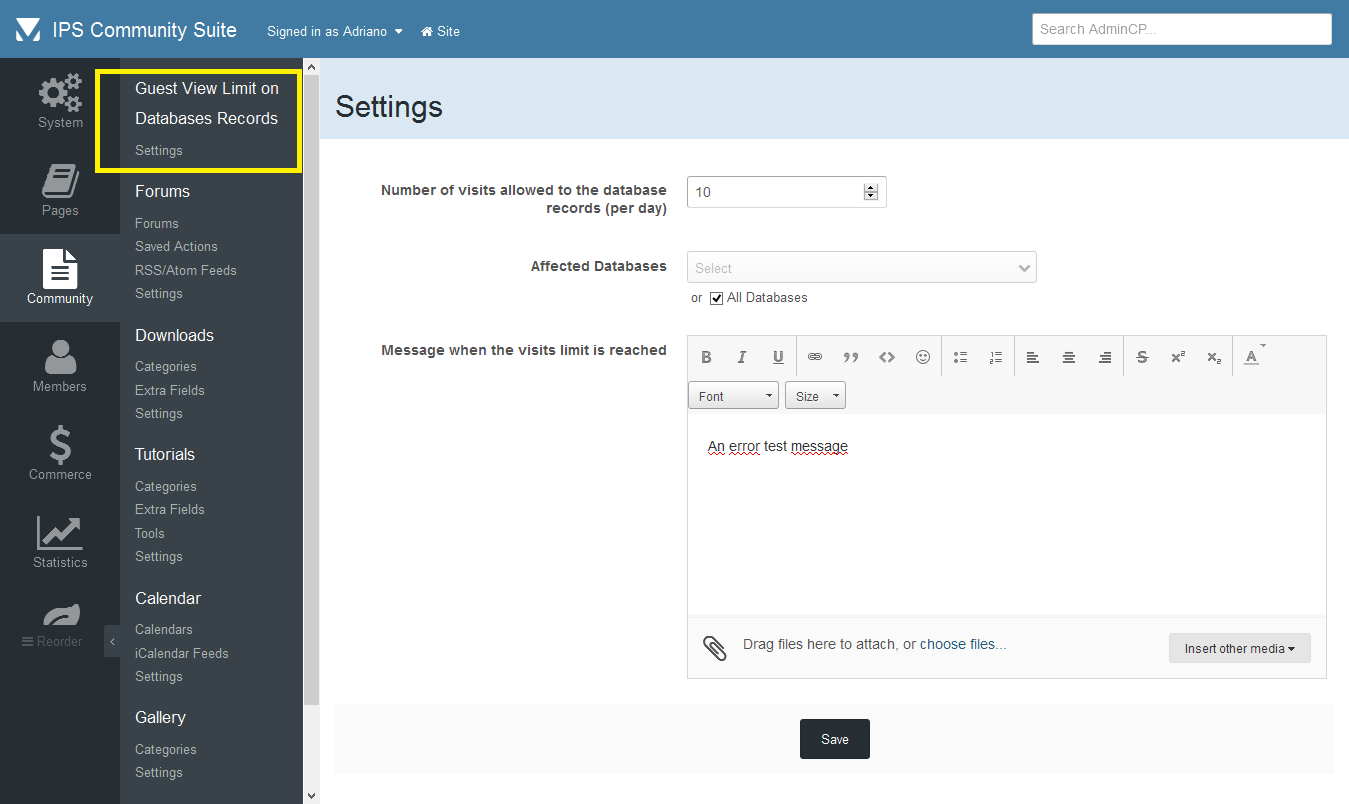Viewport: 1349px width, 804px height.
Task: Open Saved Actions under Forums
Action: (x=176, y=246)
